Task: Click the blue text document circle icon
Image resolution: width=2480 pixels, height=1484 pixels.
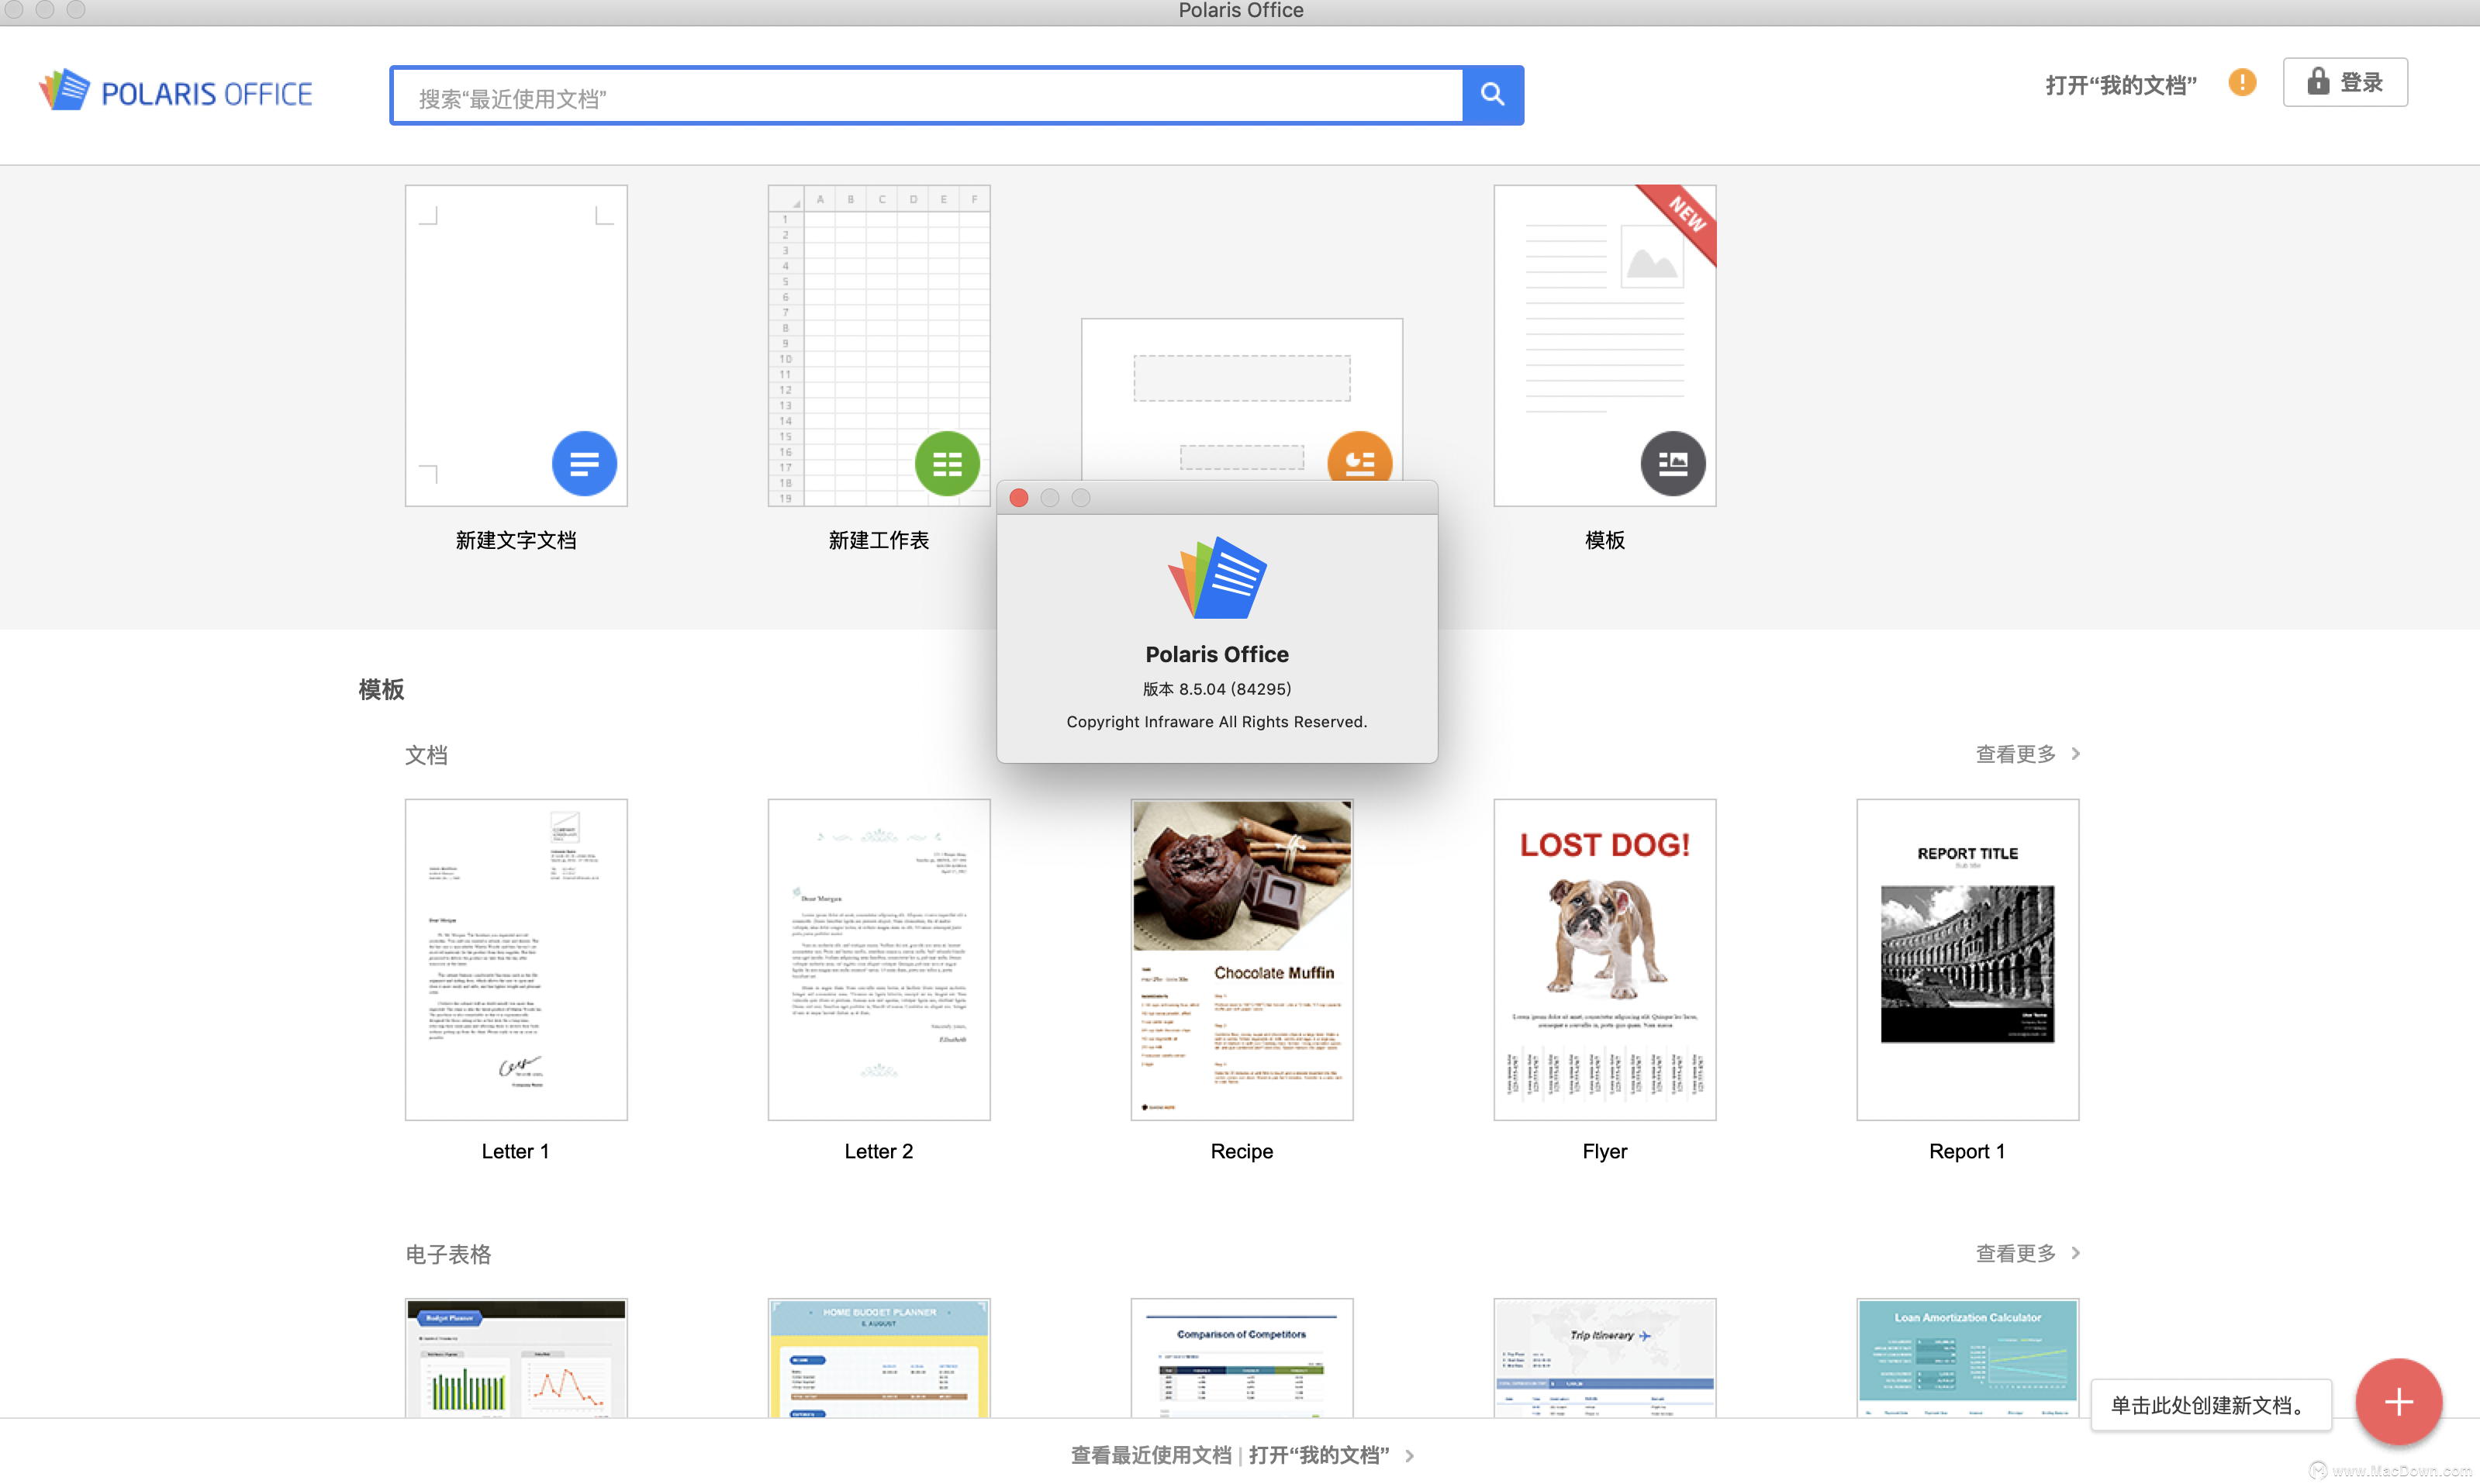Action: 584,463
